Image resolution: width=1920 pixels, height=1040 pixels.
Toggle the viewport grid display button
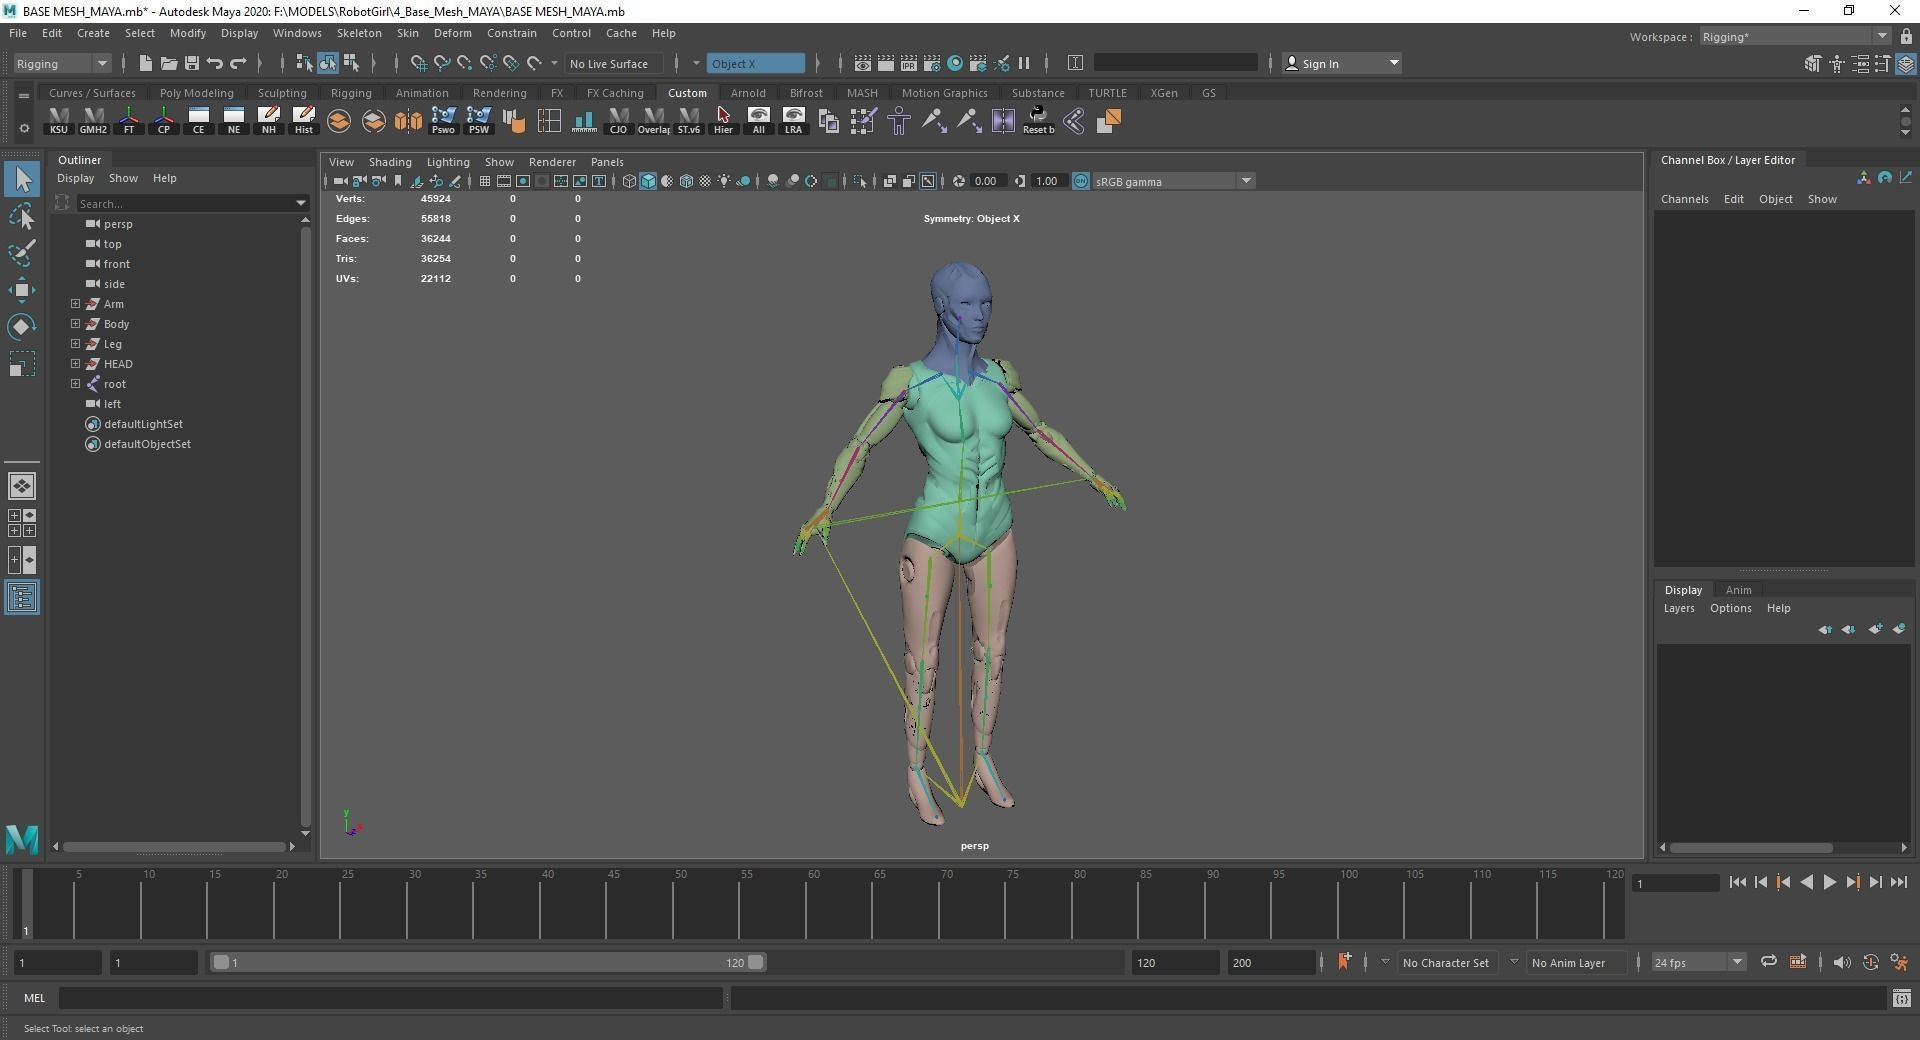click(x=485, y=181)
